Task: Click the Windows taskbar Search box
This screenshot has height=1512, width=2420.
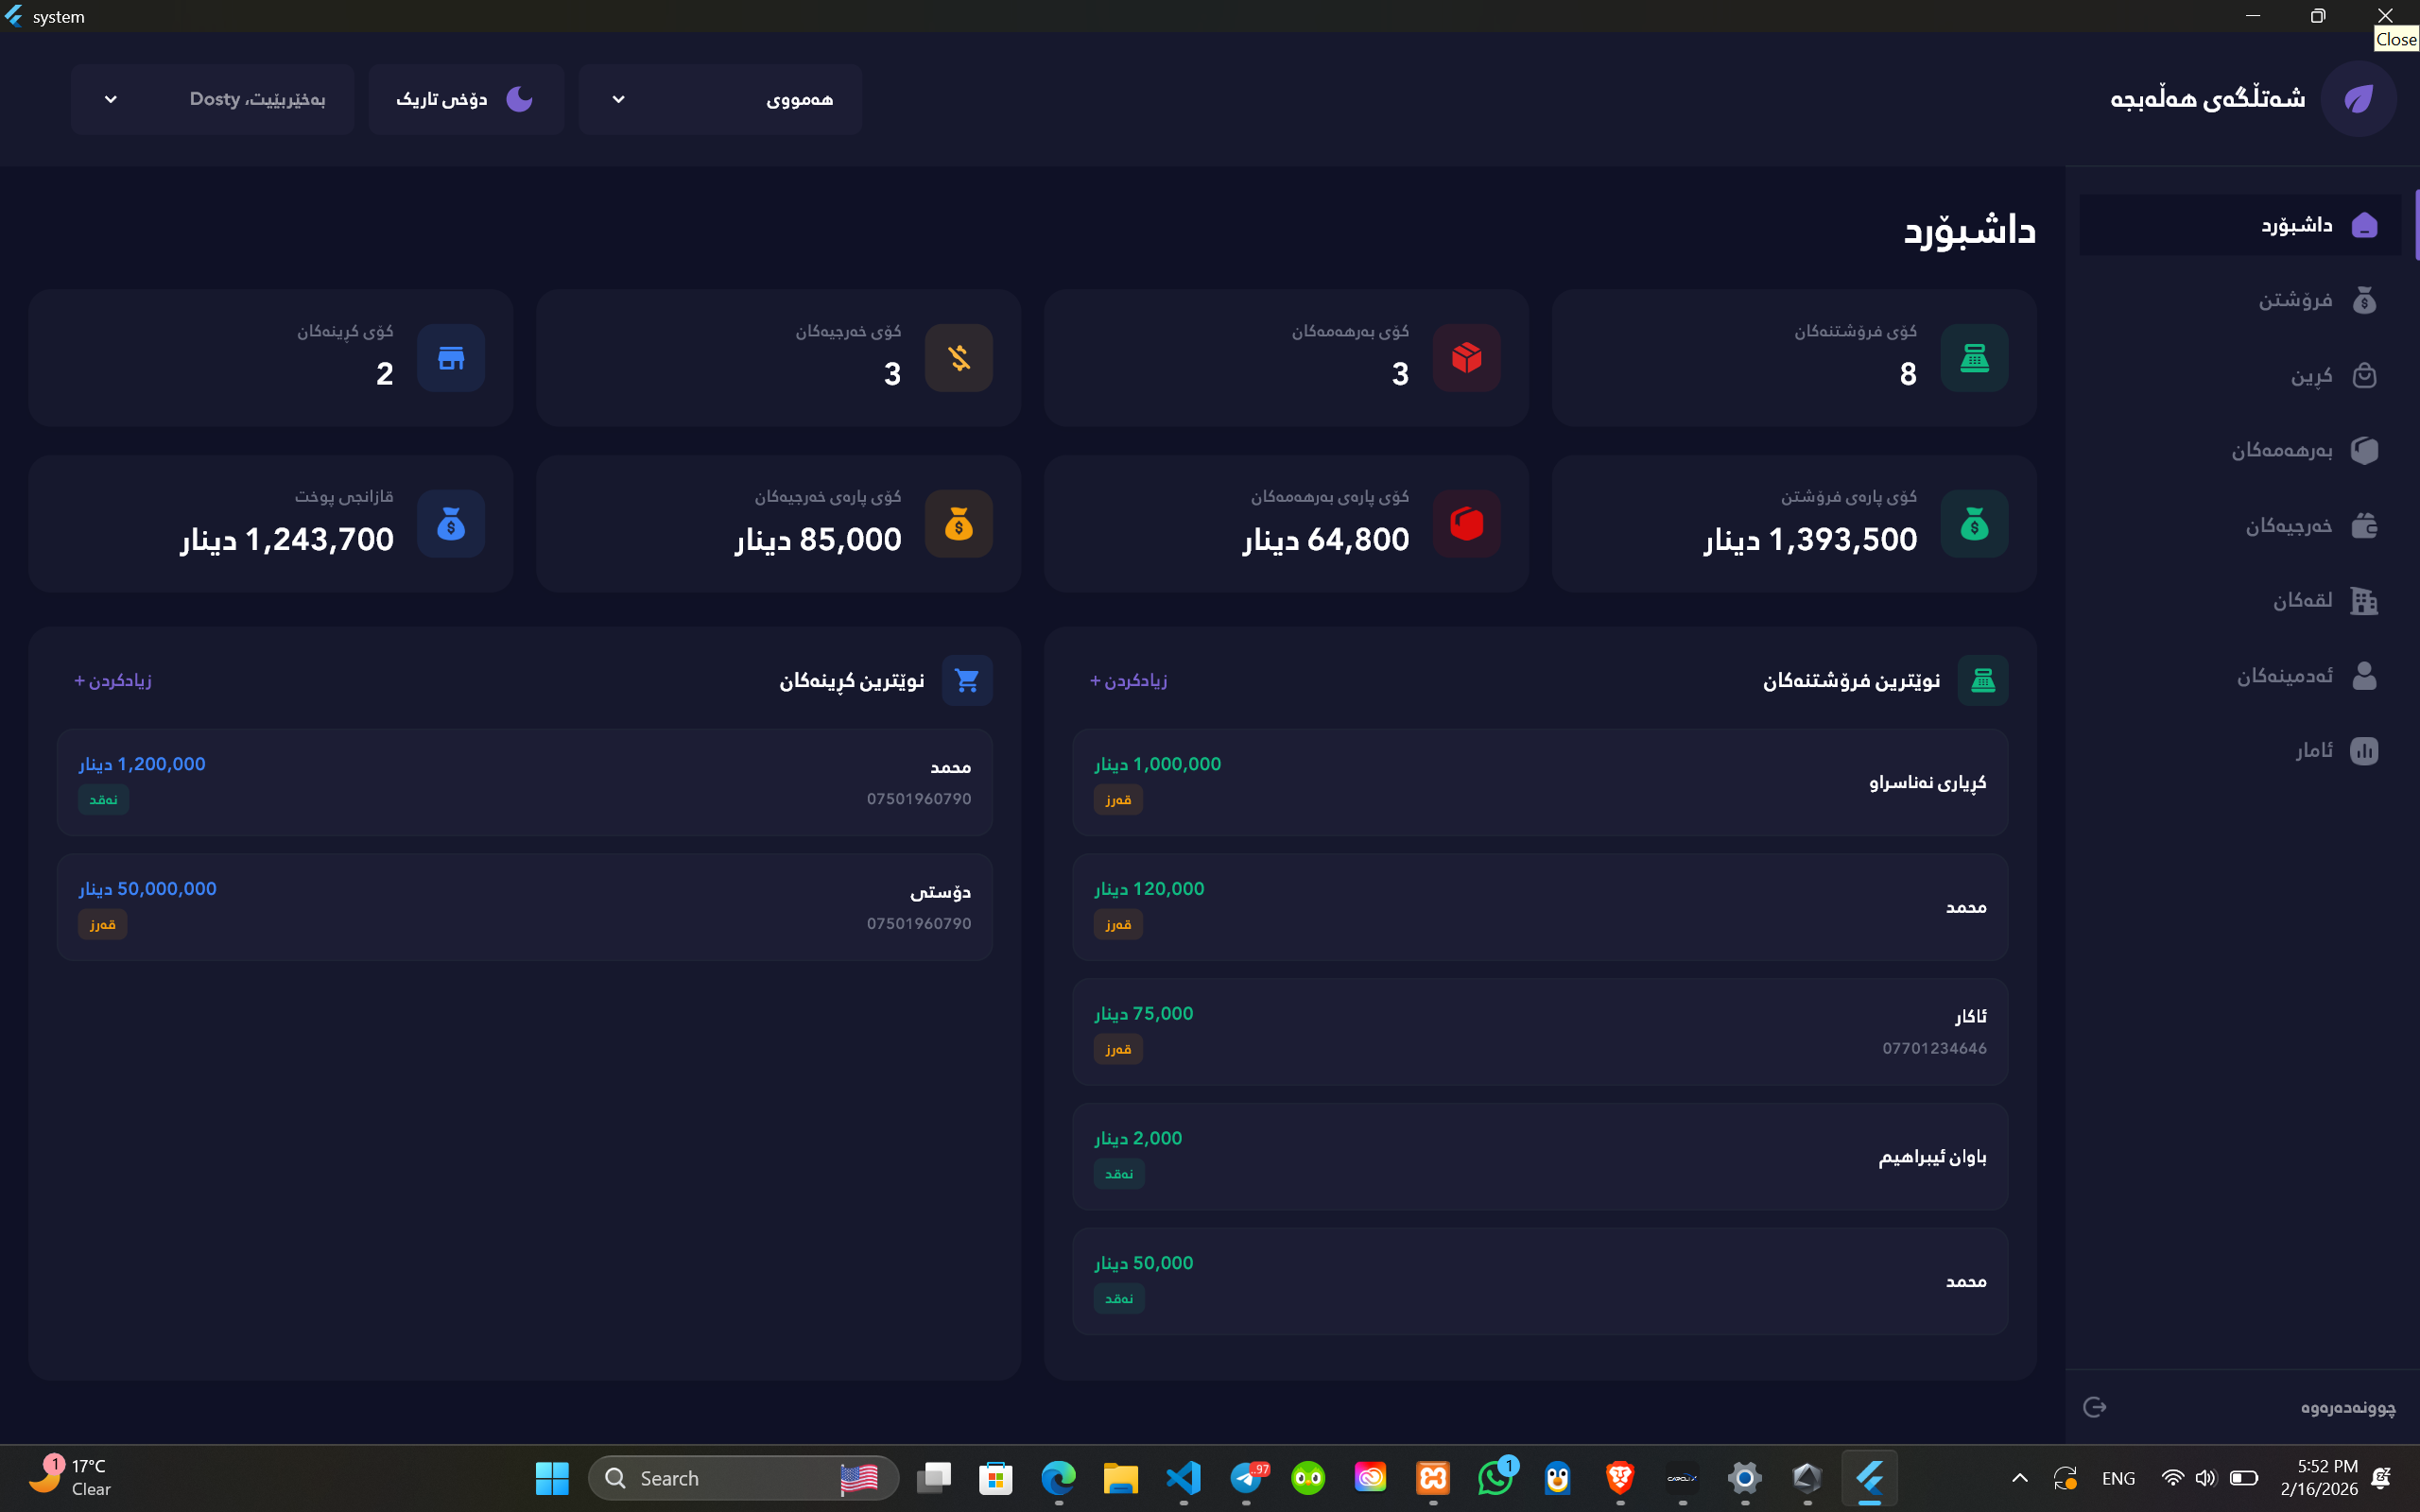Action: tap(742, 1478)
